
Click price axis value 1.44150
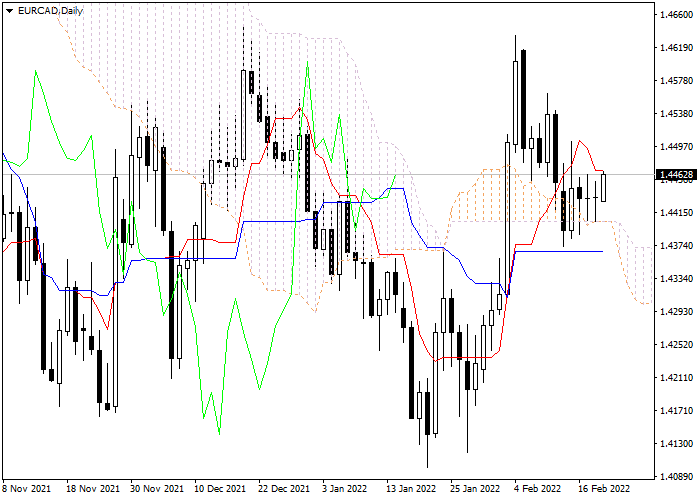(x=676, y=213)
